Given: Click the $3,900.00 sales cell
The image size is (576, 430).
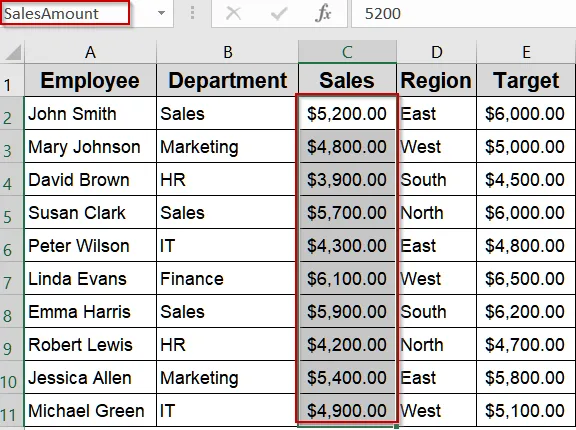Looking at the screenshot, I should tap(348, 180).
